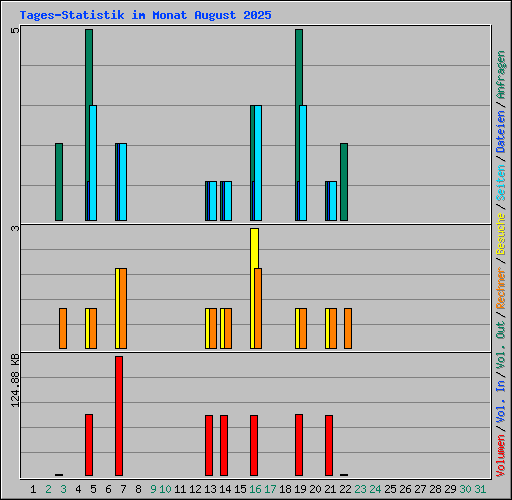Click the green weekend day label '10'

165,489
